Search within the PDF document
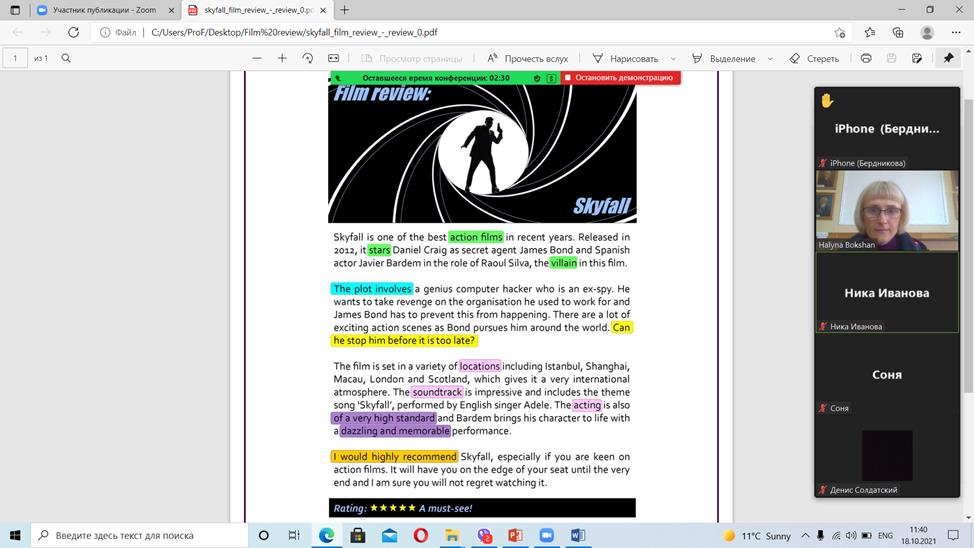Viewport: 974px width, 548px height. click(66, 58)
